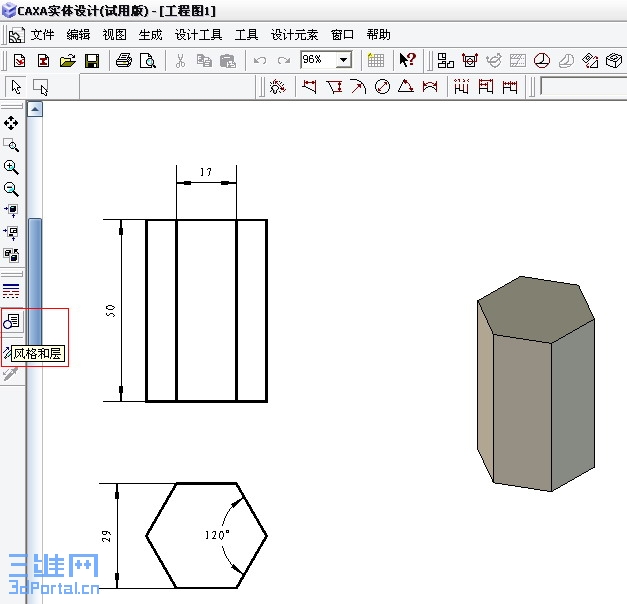Click the vertical scrollbar up arrow
Viewport: 627px width, 604px height.
tap(35, 109)
